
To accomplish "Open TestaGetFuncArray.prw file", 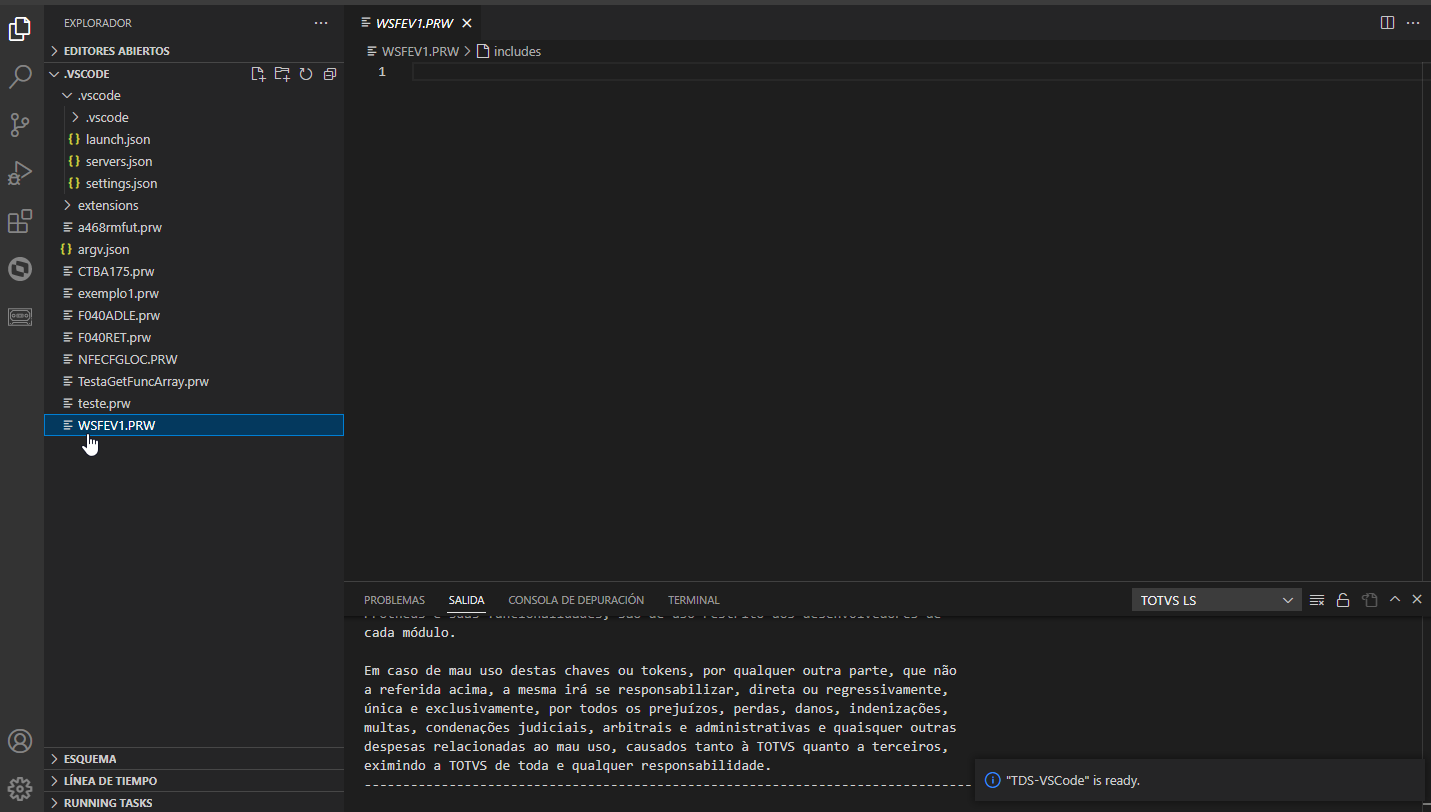I will (x=194, y=382).
